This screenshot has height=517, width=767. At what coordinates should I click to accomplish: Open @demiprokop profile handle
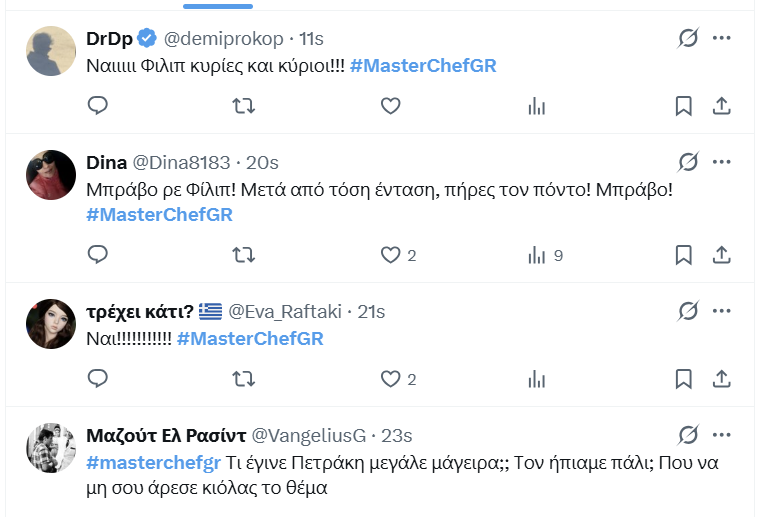tap(224, 38)
